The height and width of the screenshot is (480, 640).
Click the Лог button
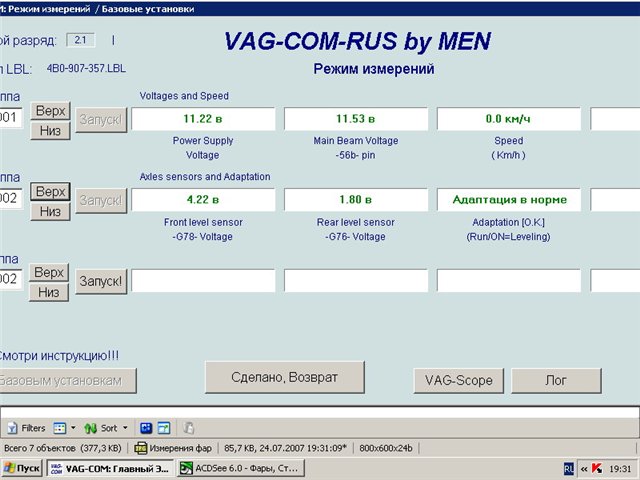point(556,380)
